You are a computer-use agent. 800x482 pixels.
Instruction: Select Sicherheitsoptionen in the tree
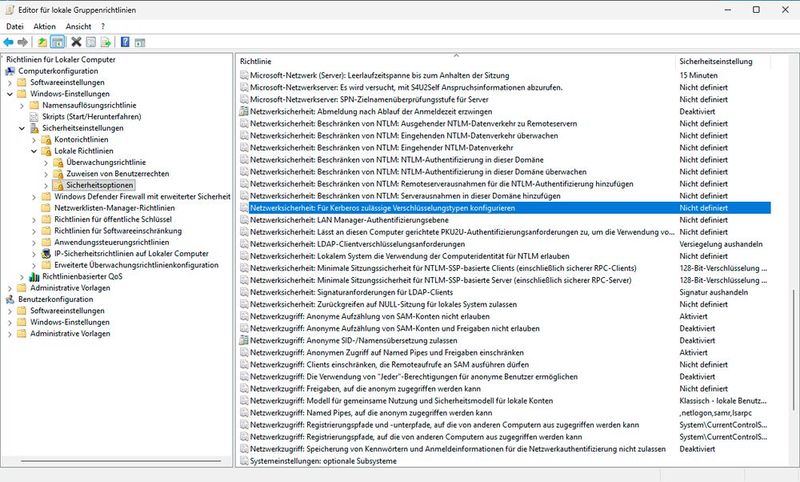[x=99, y=185]
